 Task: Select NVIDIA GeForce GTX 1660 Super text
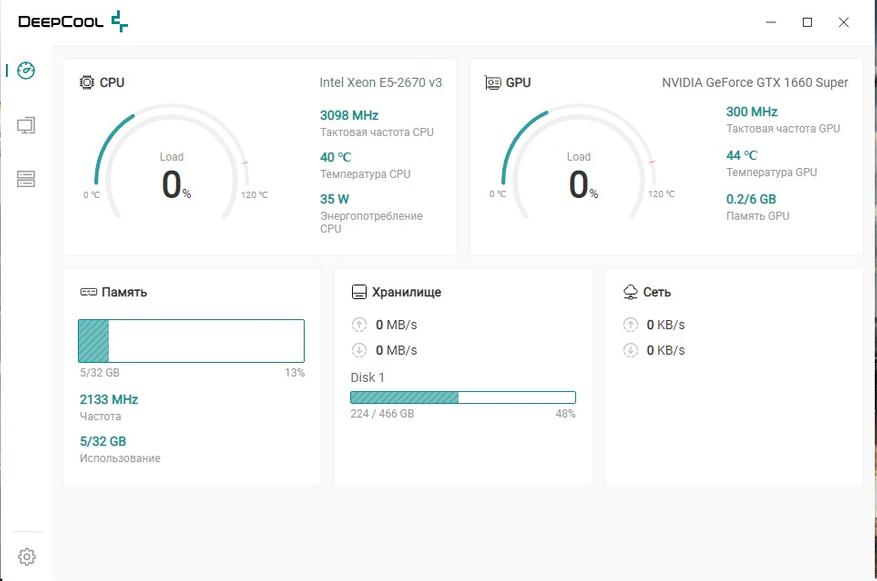[755, 82]
